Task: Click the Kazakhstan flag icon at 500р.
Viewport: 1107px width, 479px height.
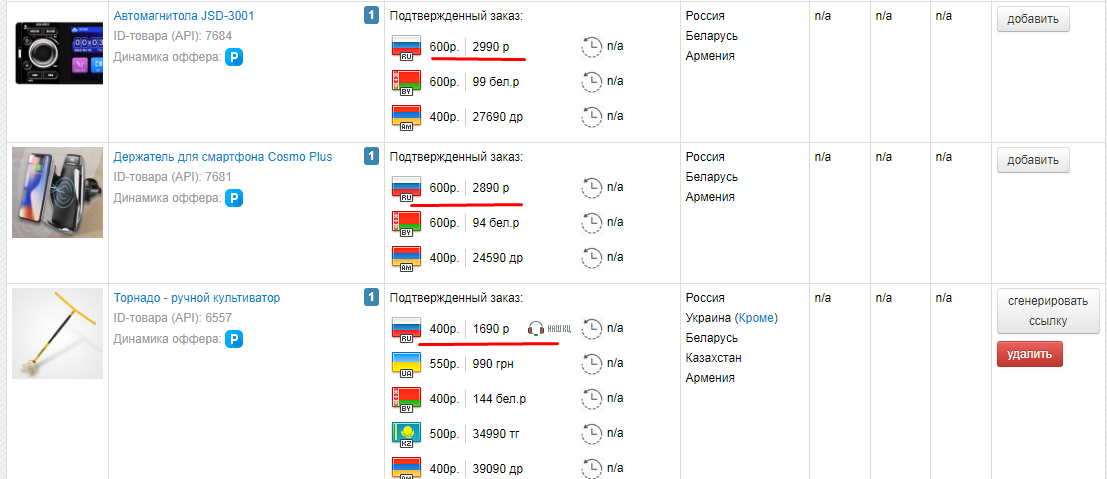Action: (406, 433)
